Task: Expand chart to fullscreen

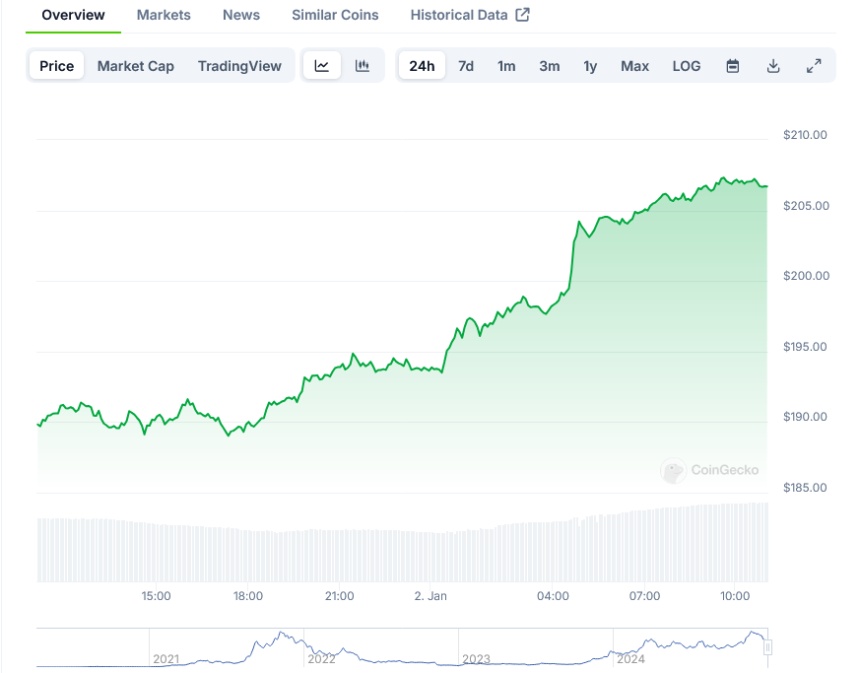Action: [814, 66]
